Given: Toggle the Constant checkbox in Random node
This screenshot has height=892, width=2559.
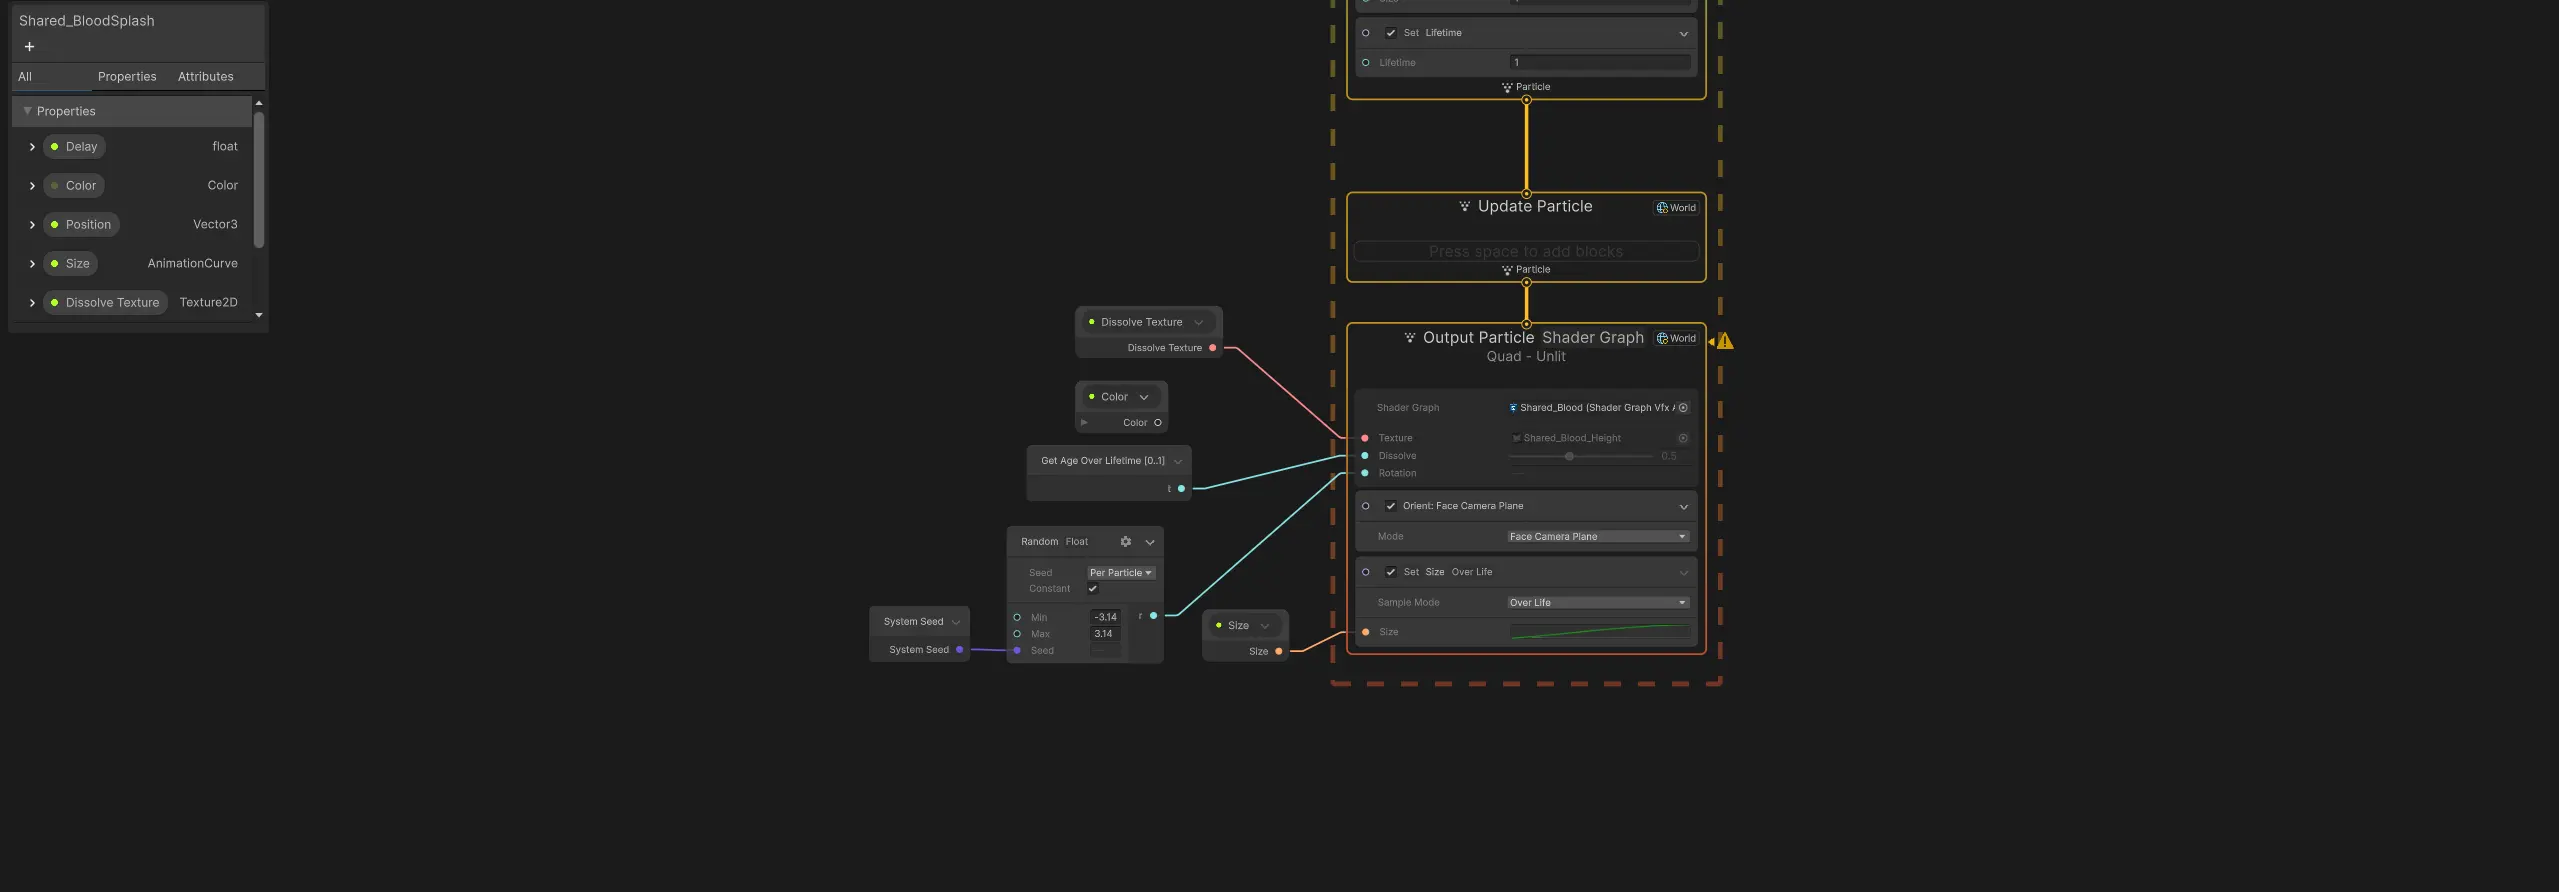Looking at the screenshot, I should point(1093,589).
